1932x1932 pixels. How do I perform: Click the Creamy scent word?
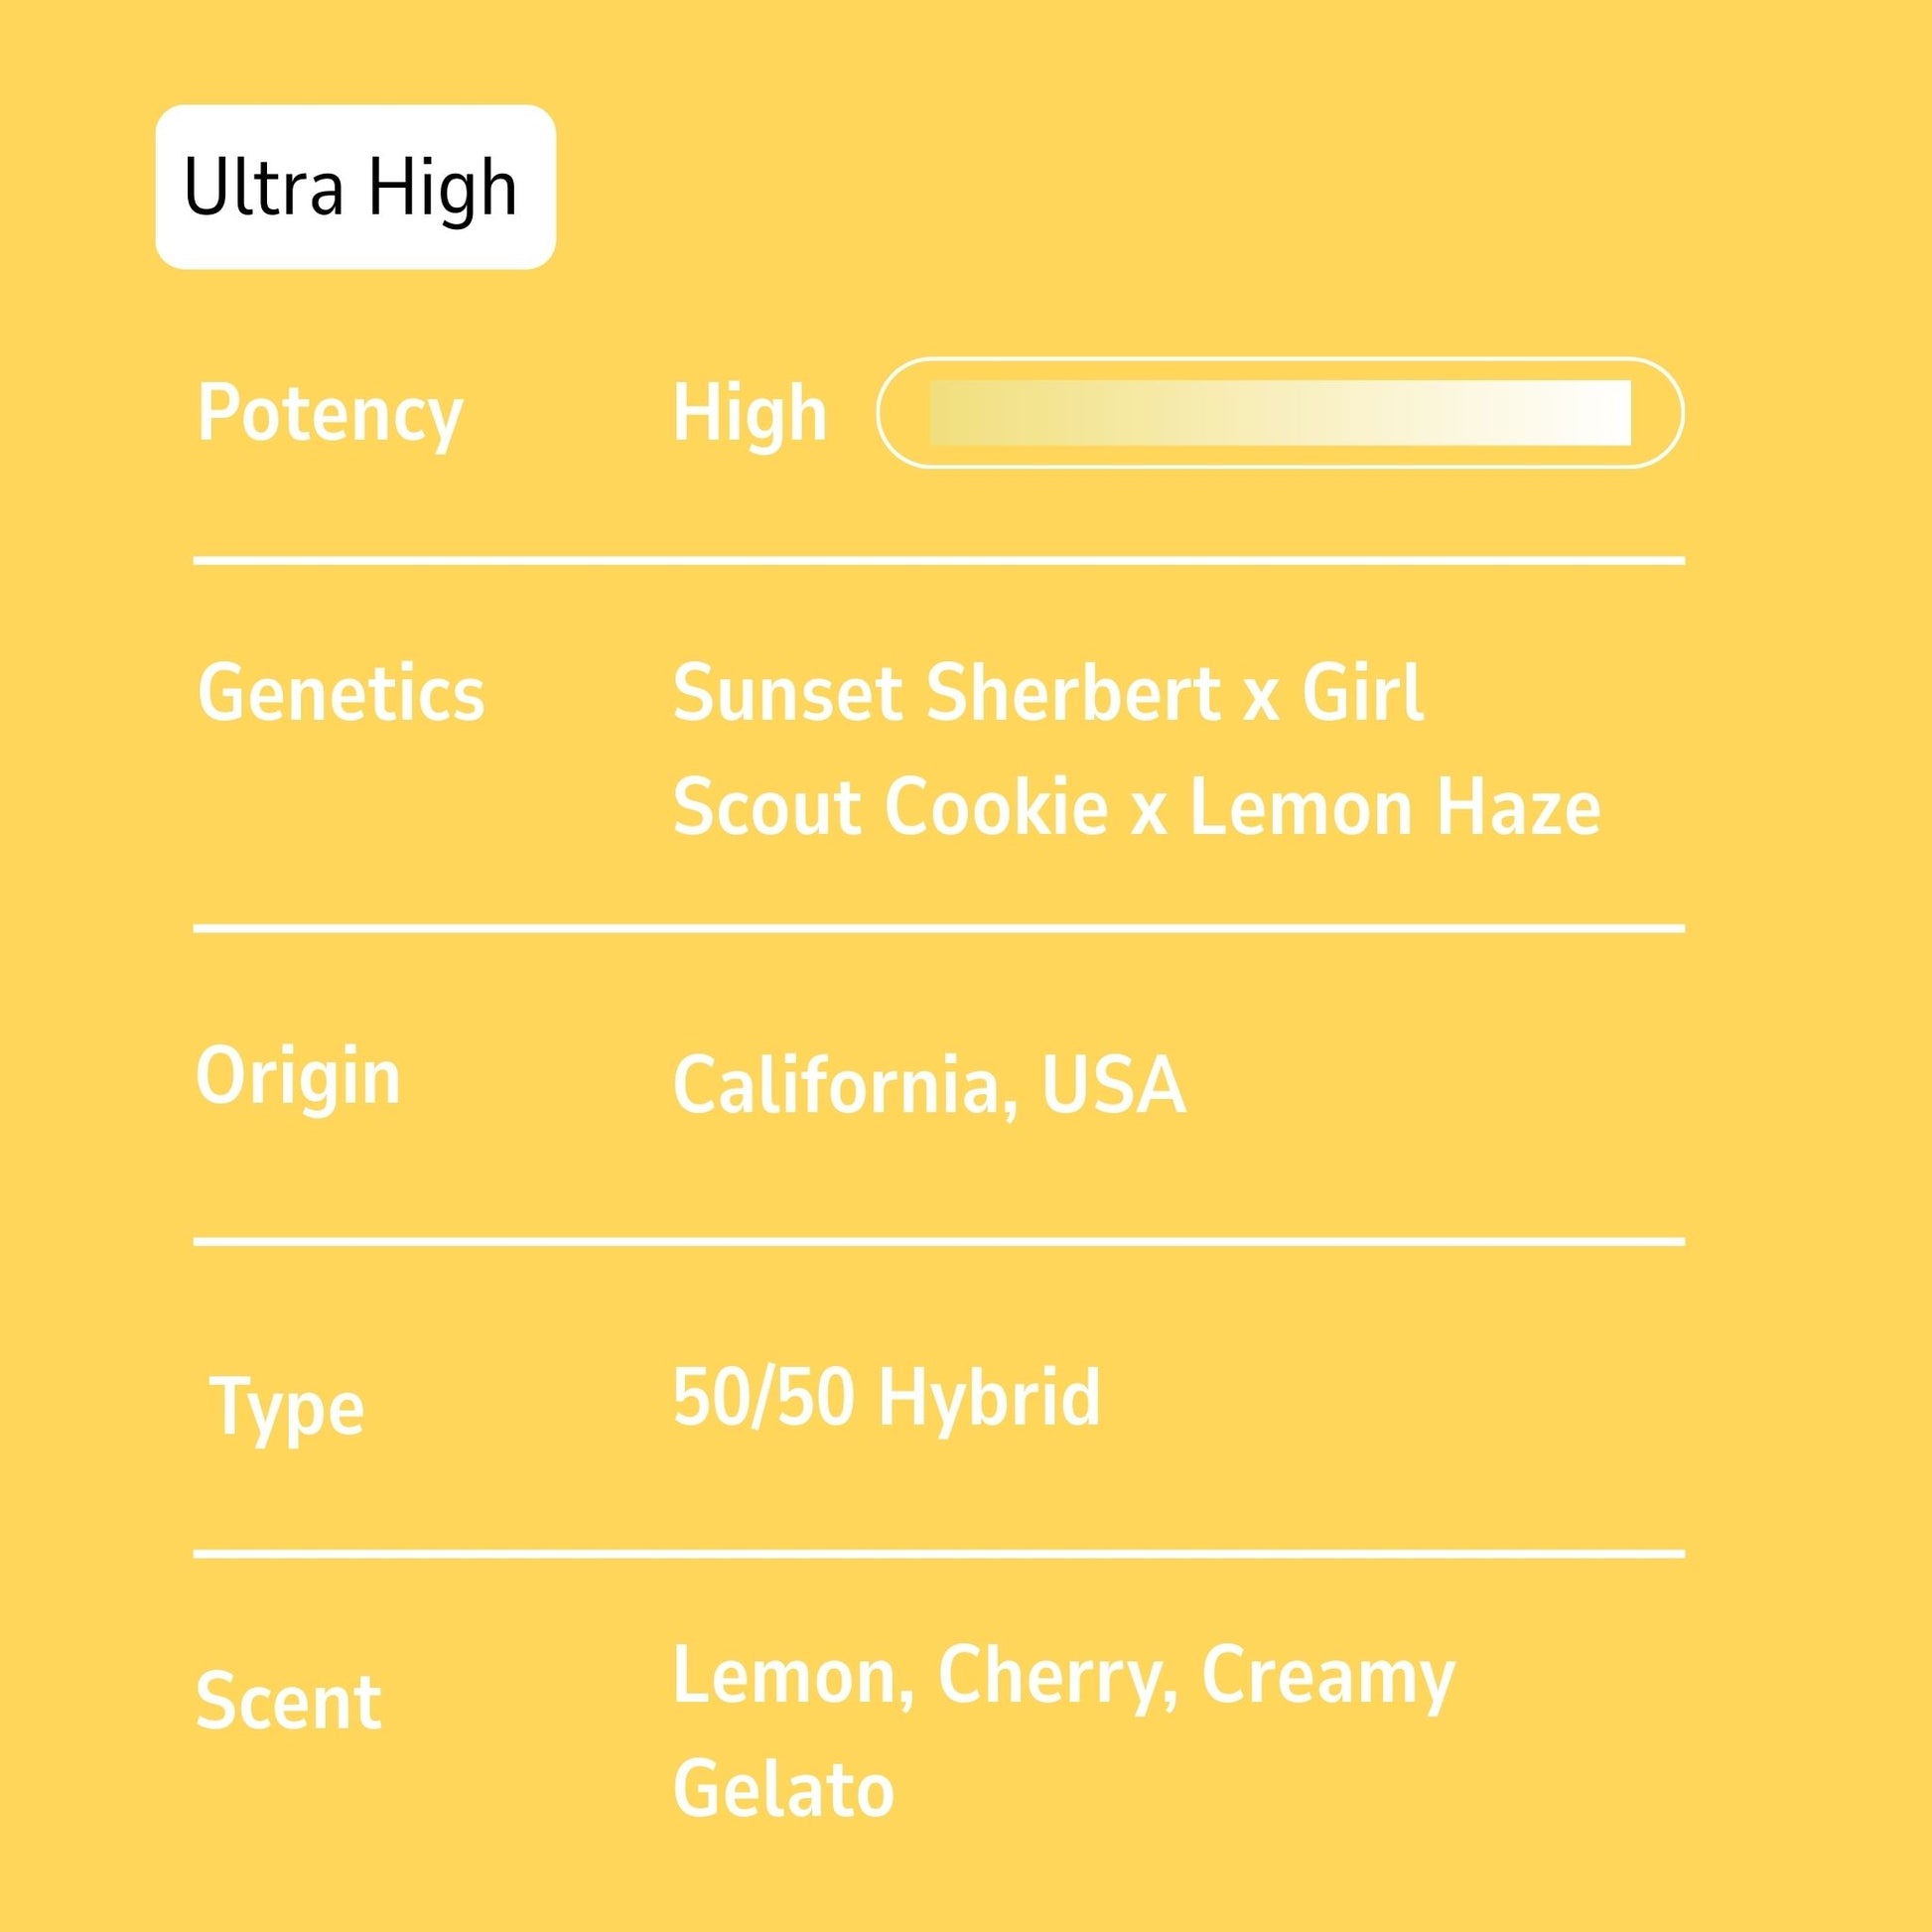(1328, 1675)
